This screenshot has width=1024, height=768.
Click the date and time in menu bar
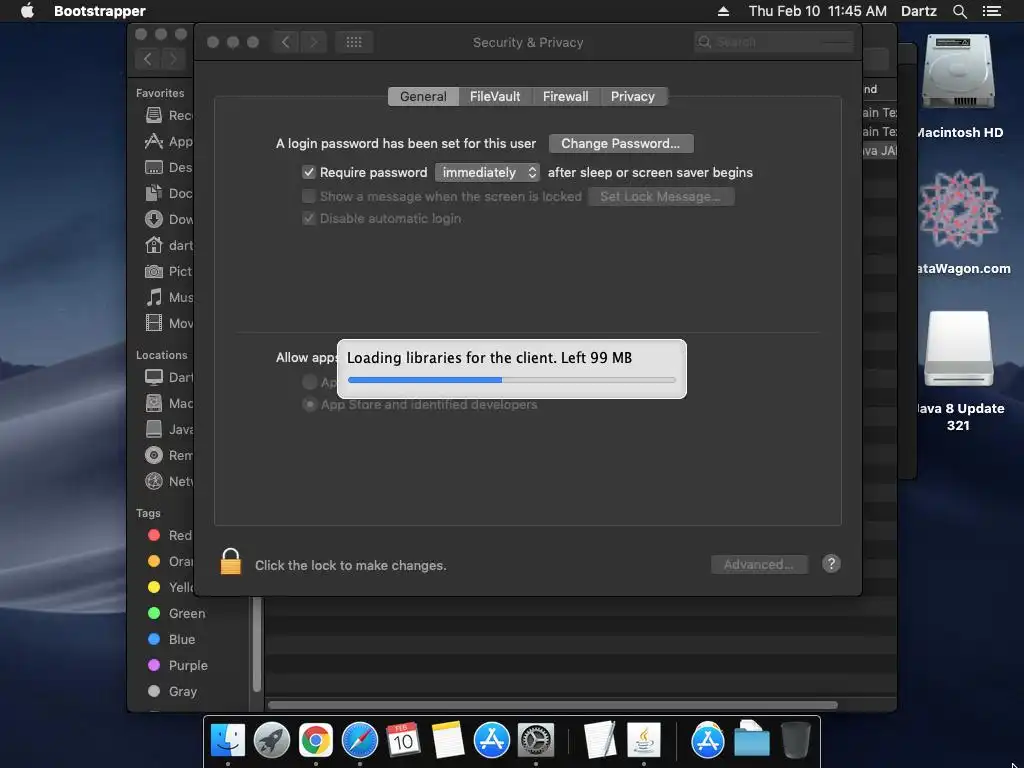pos(818,11)
